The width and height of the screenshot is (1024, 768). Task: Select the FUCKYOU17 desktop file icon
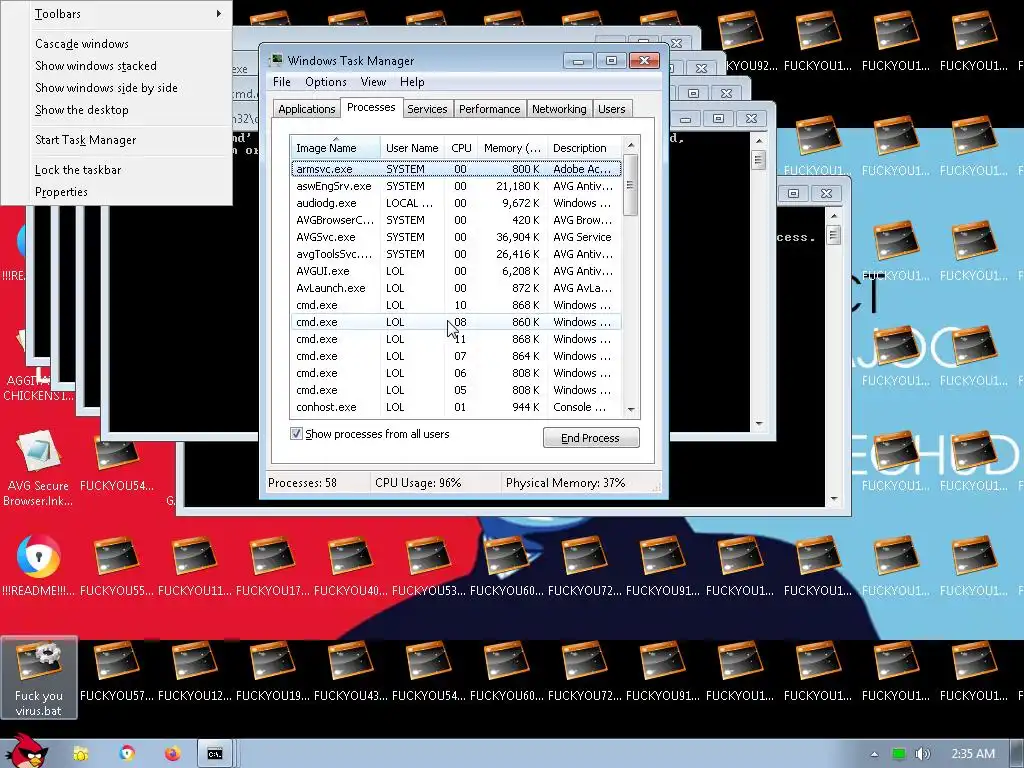click(x=273, y=566)
